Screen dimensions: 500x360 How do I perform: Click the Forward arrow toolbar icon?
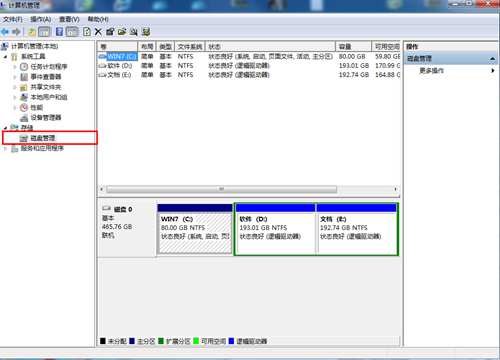click(16, 32)
